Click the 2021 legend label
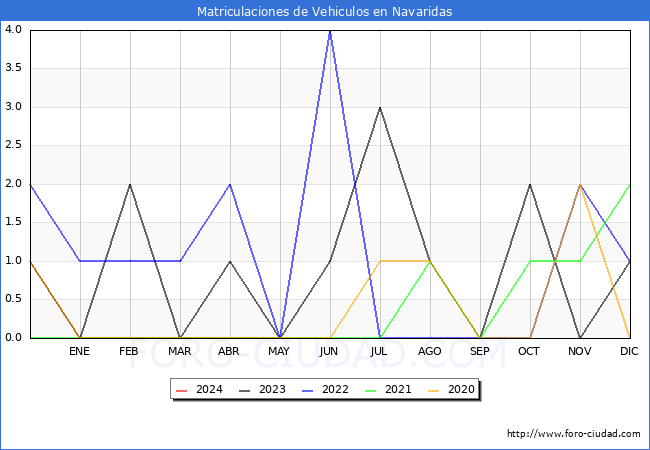Viewport: 650px width, 450px height. pos(398,390)
